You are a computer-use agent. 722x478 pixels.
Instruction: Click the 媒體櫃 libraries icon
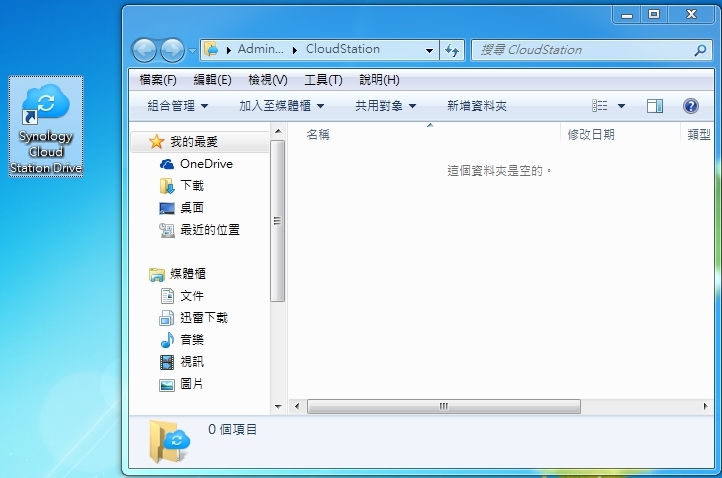coord(157,274)
